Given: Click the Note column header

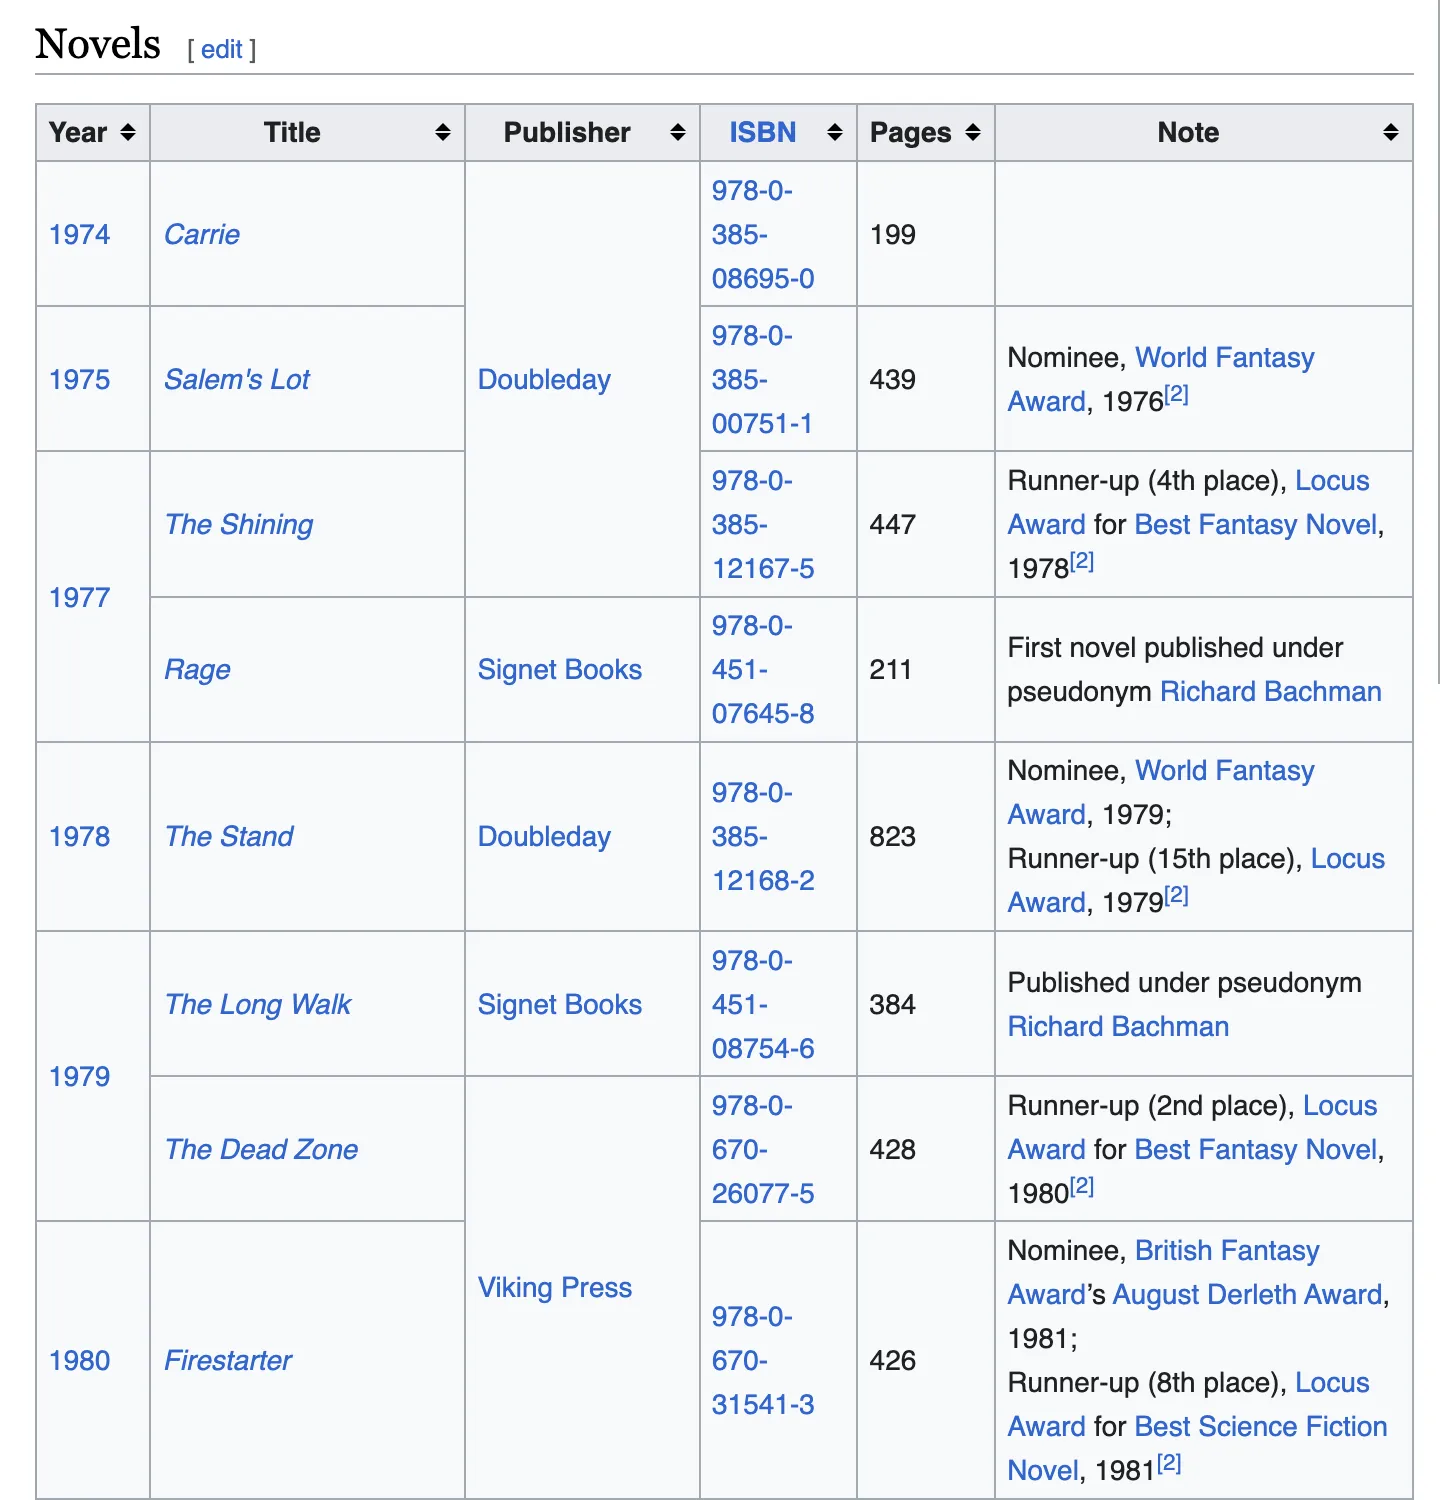Looking at the screenshot, I should (1204, 132).
